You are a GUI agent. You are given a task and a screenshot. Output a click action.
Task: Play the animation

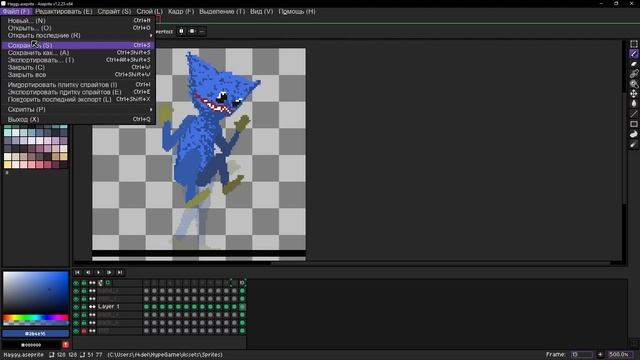click(98, 272)
